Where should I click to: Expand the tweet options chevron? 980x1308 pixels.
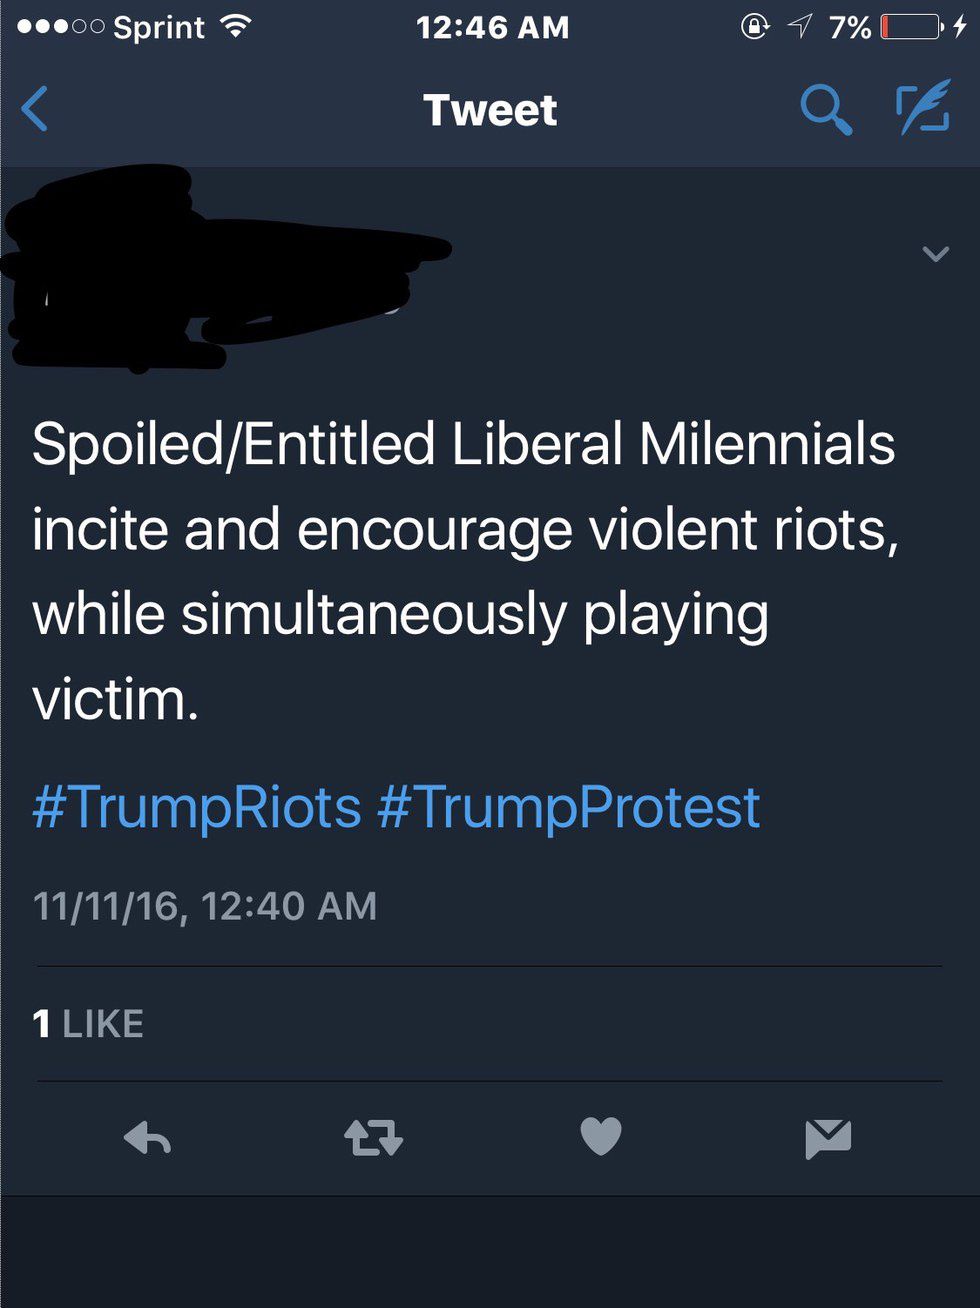pos(935,254)
